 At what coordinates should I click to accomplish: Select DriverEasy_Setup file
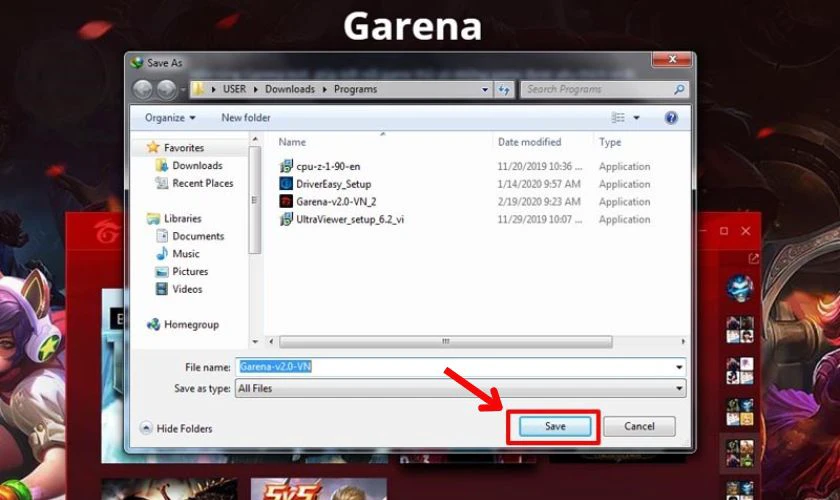(x=333, y=184)
